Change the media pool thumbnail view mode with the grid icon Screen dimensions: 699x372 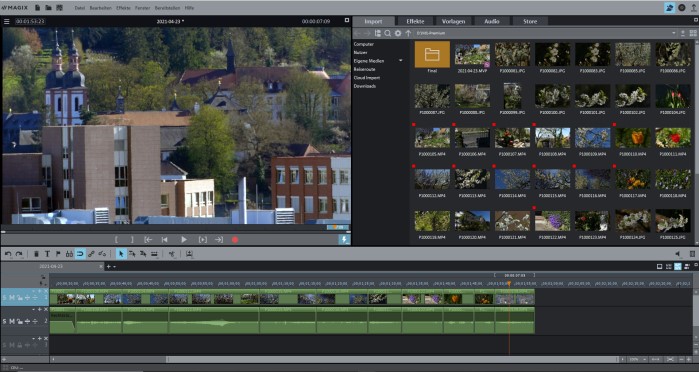pyautogui.click(x=693, y=33)
